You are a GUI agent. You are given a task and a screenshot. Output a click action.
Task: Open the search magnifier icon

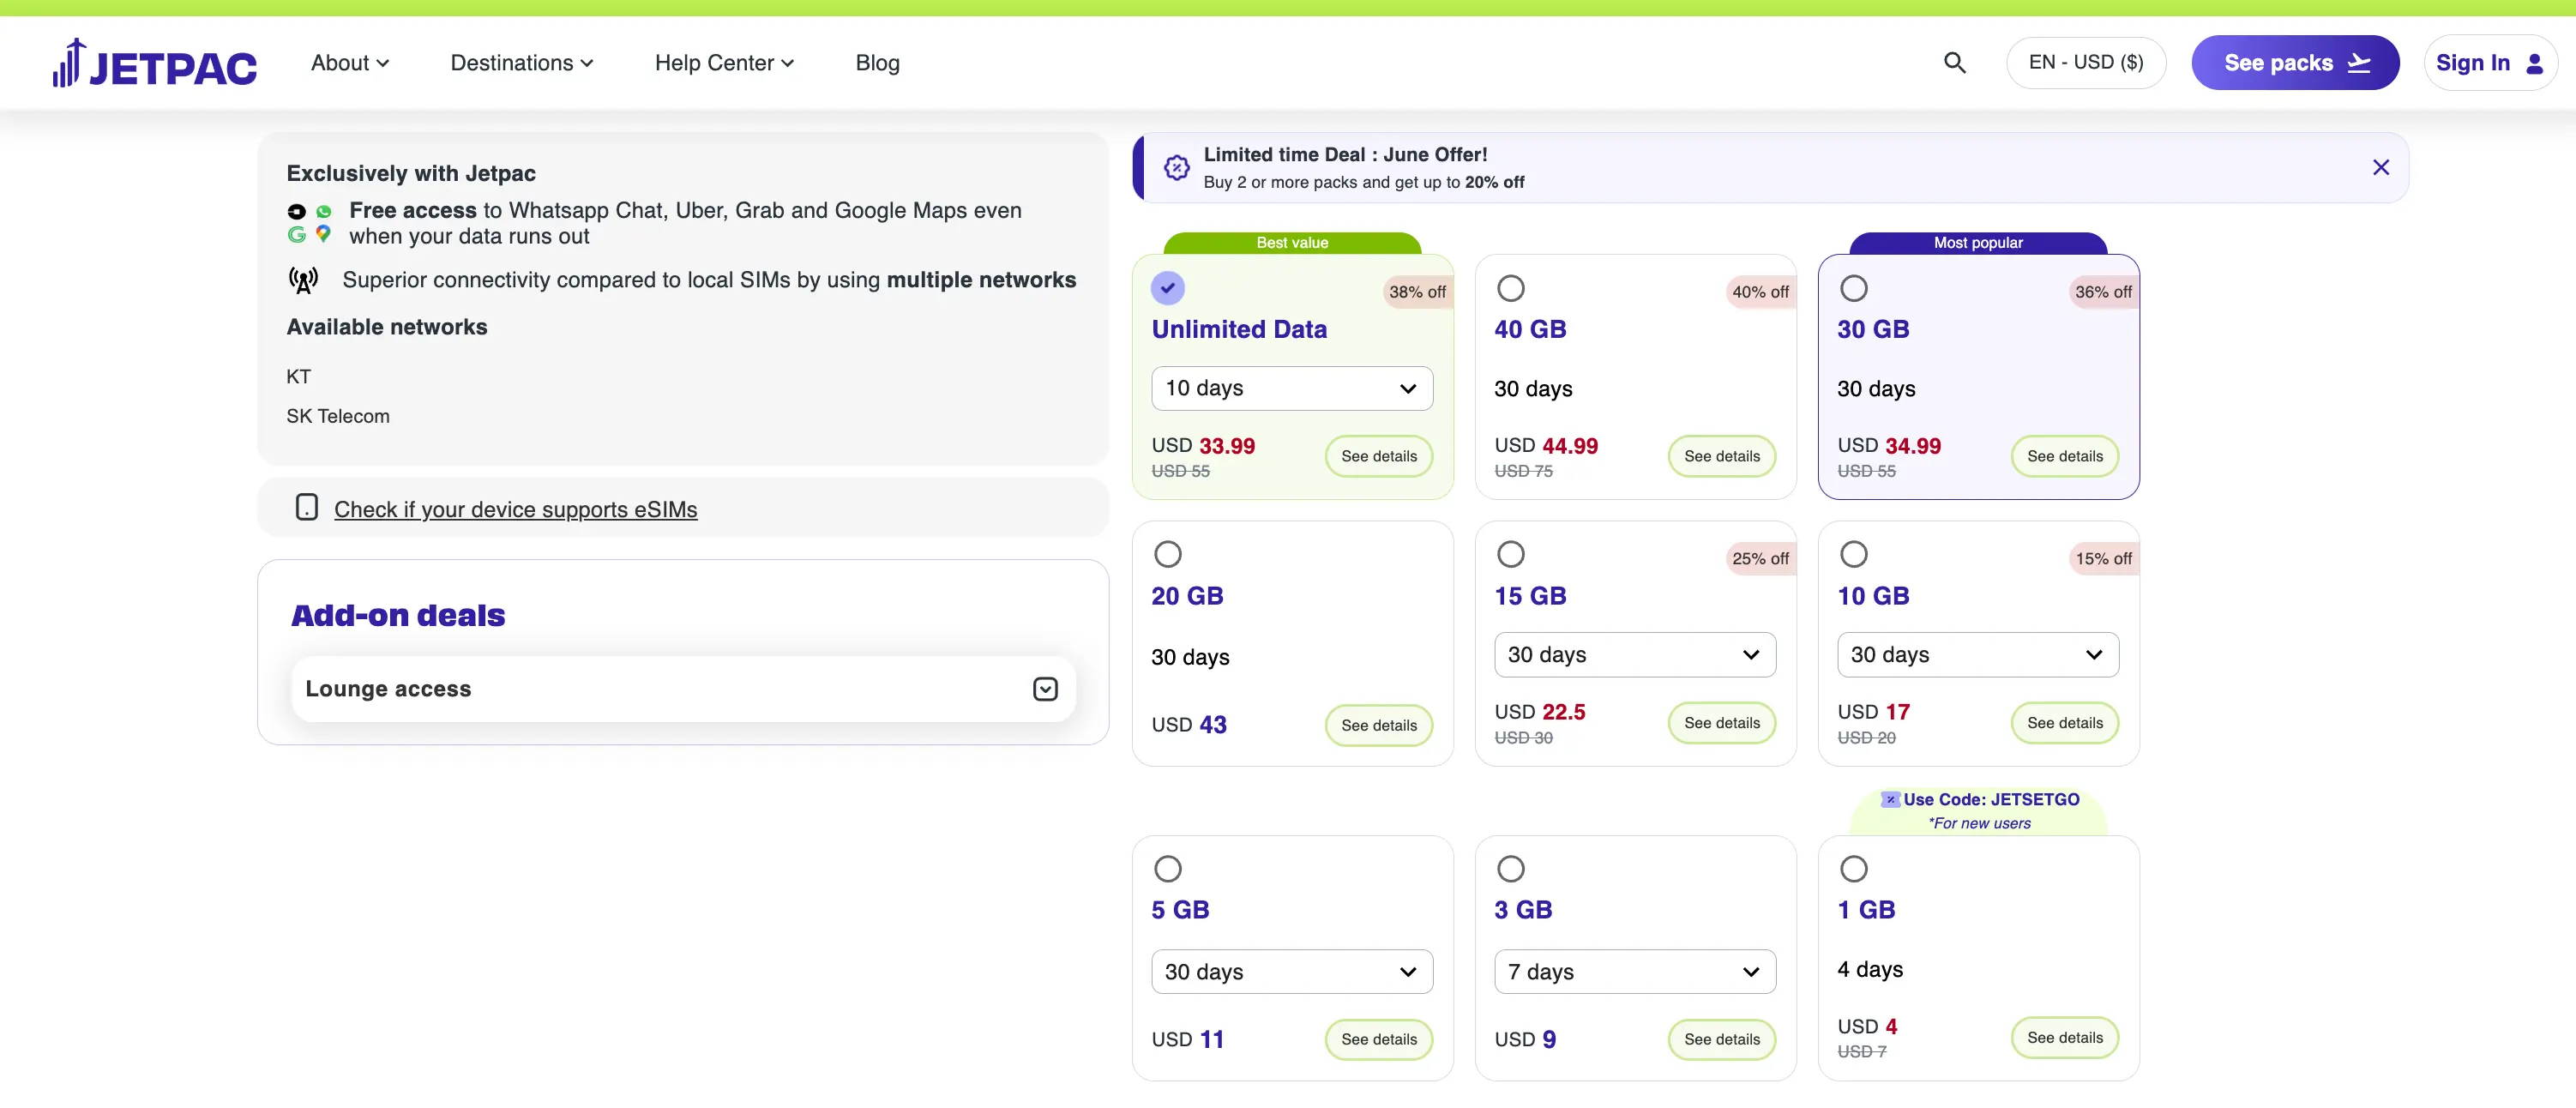point(1954,63)
